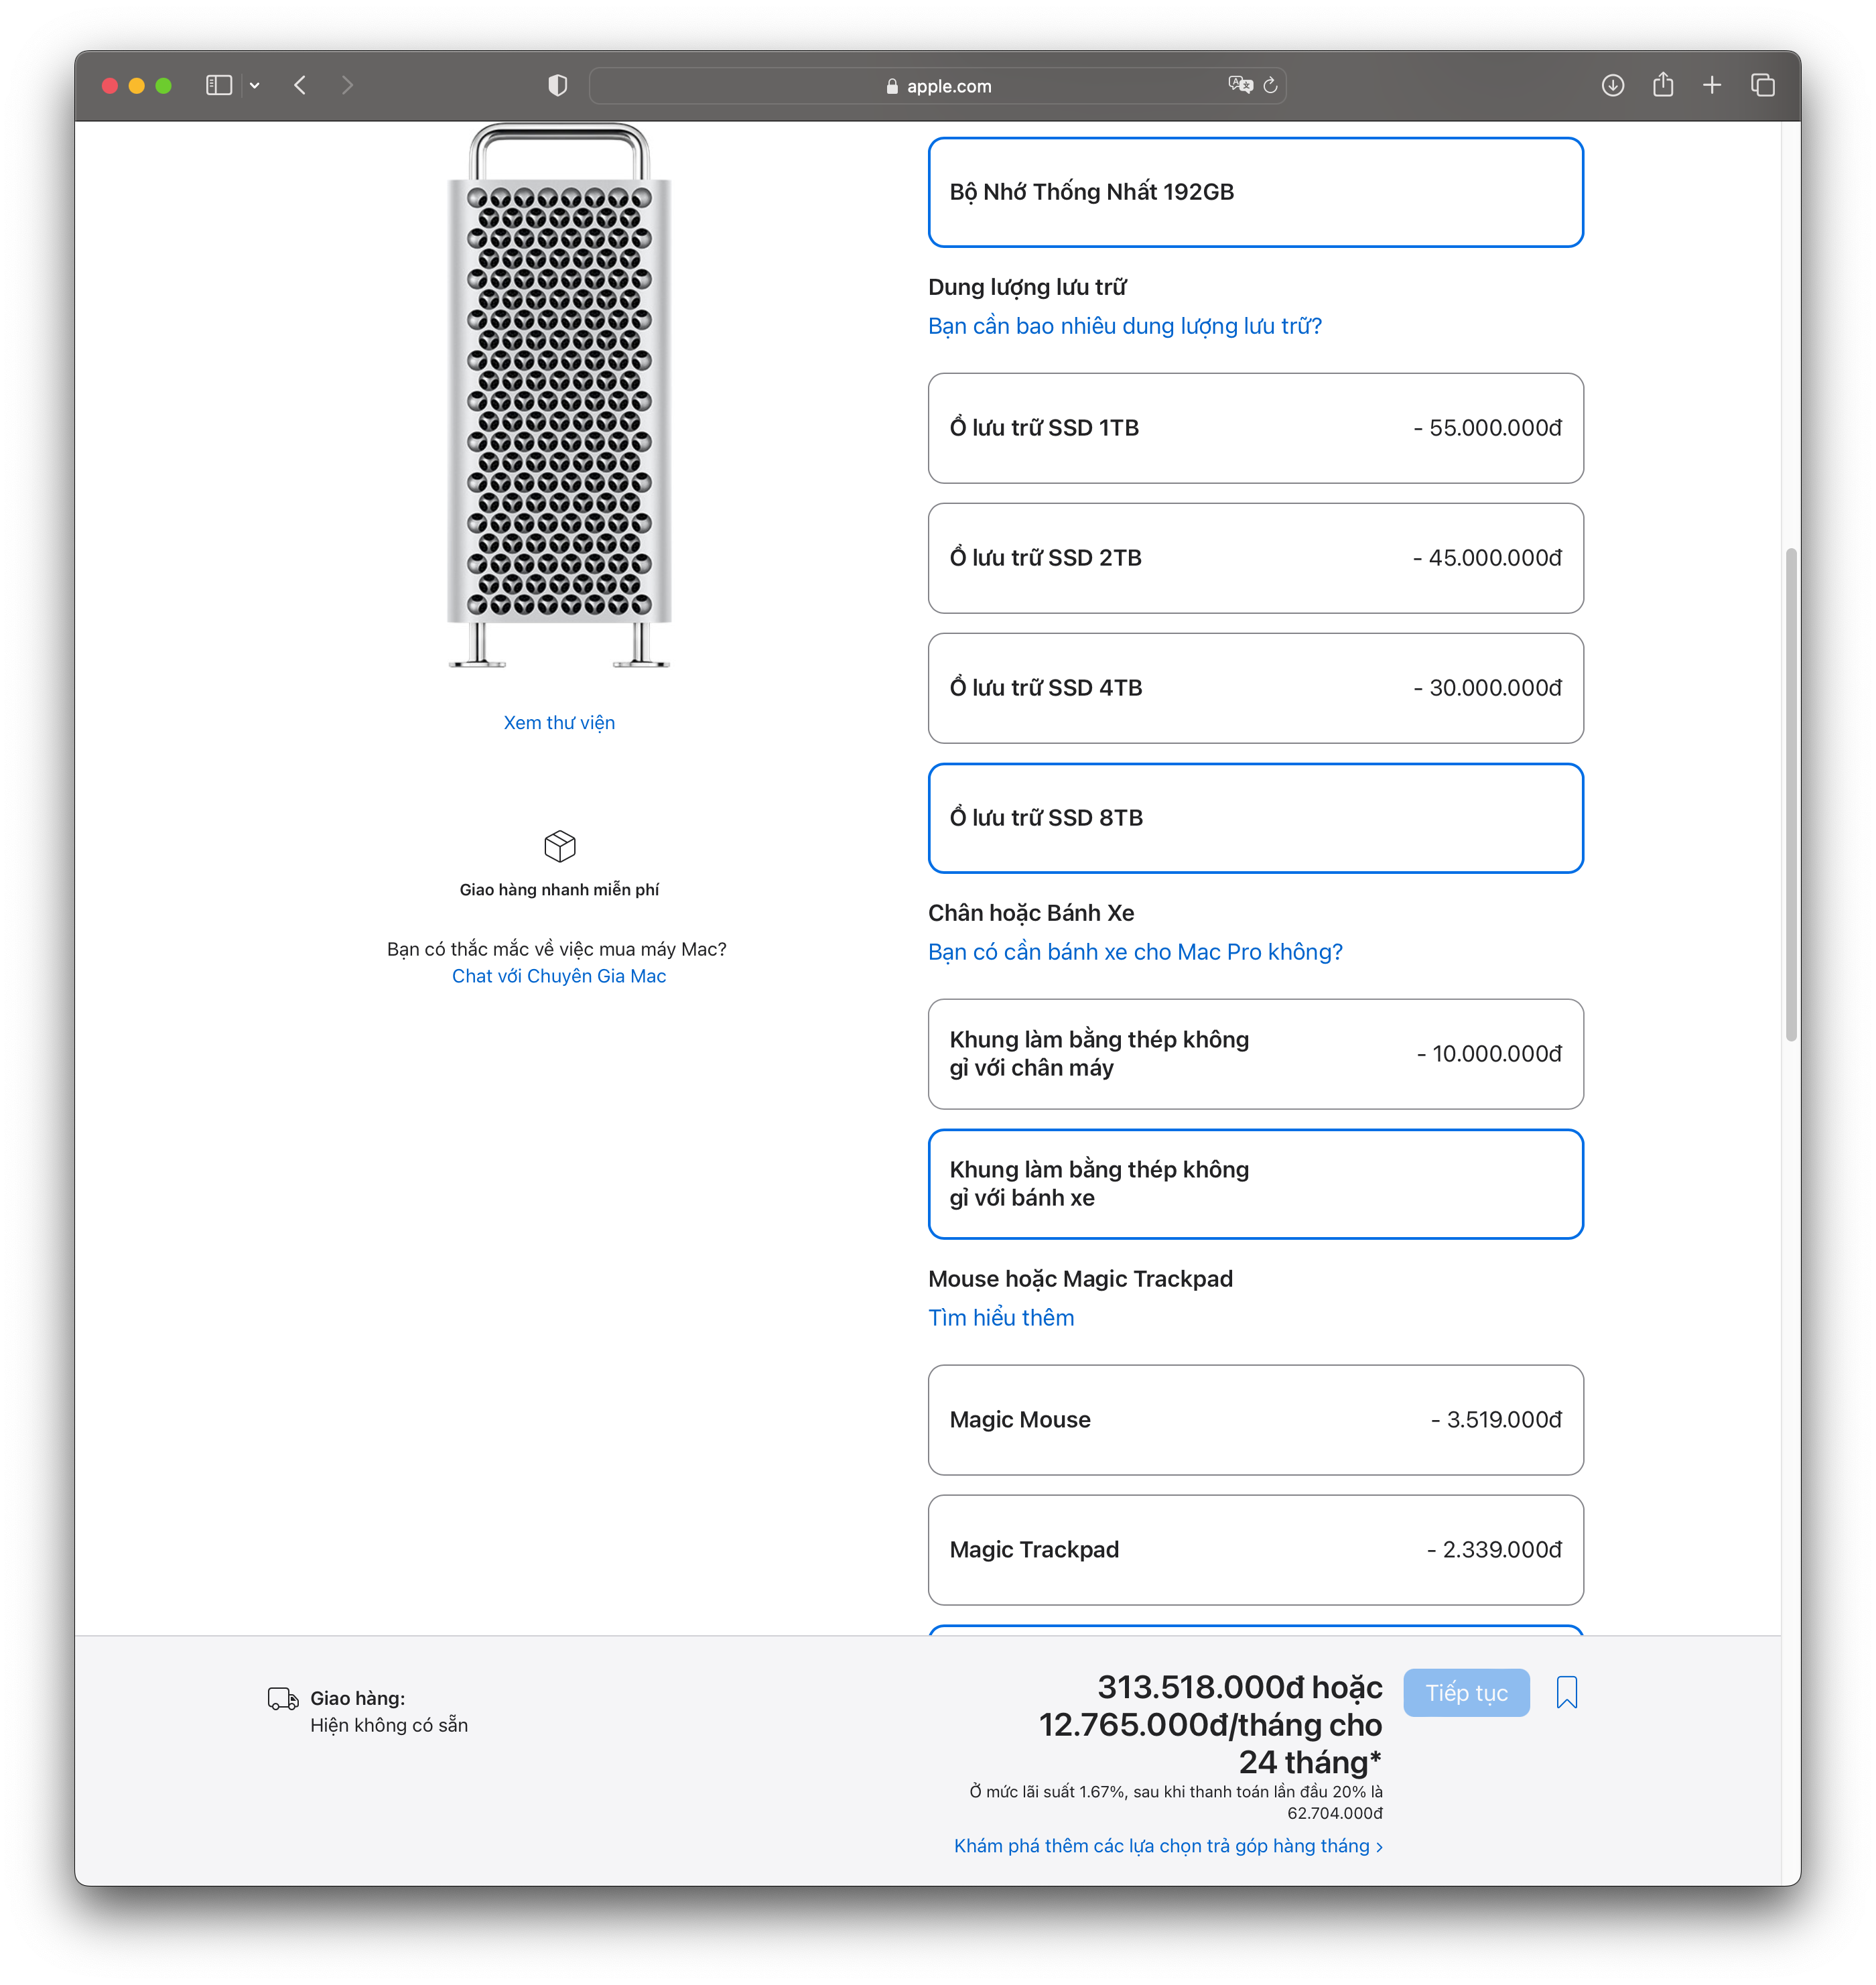Open the Share menu icon
Image resolution: width=1876 pixels, height=1985 pixels.
coord(1663,85)
